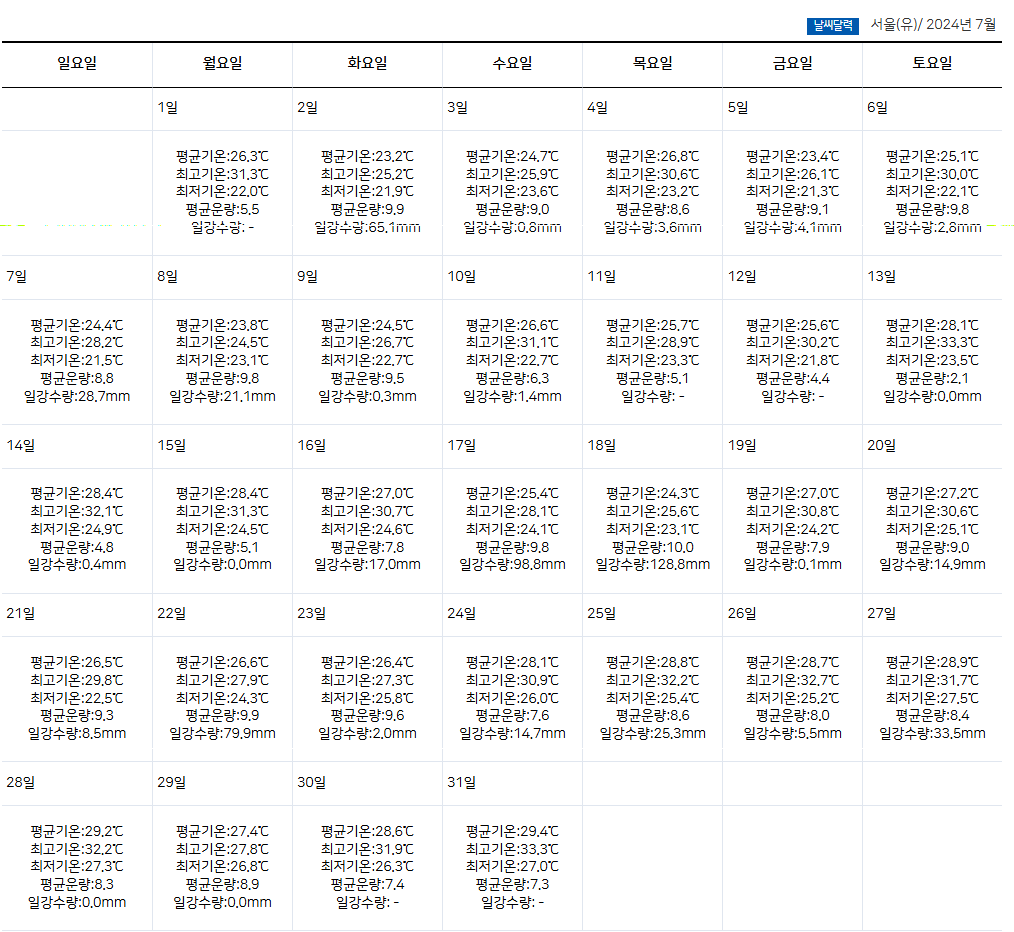
Task: Click the 128.8mm rainfall value on 18일
Action: 652,564
